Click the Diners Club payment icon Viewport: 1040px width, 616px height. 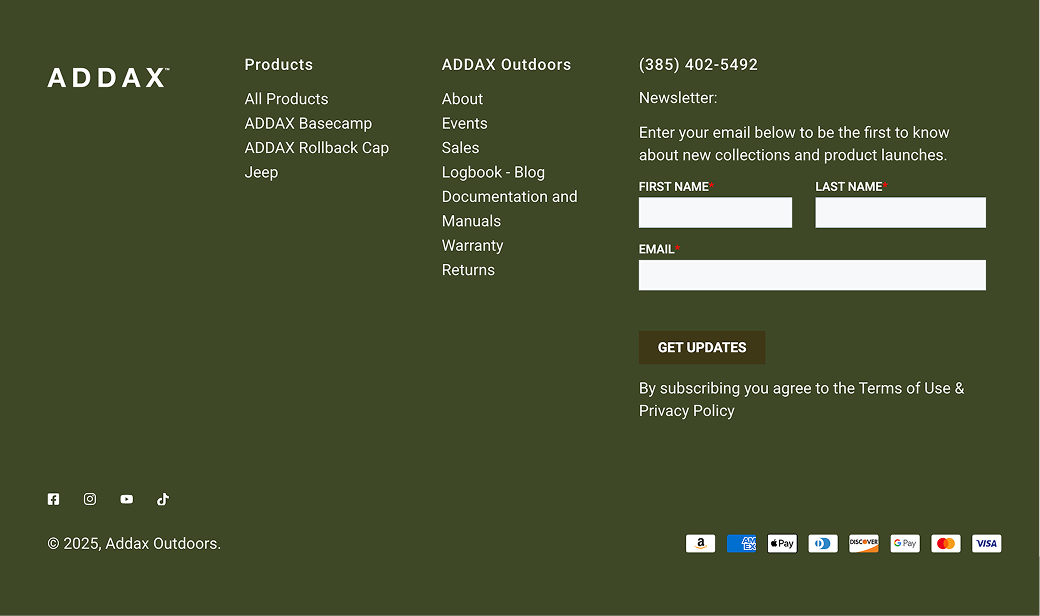coord(823,544)
